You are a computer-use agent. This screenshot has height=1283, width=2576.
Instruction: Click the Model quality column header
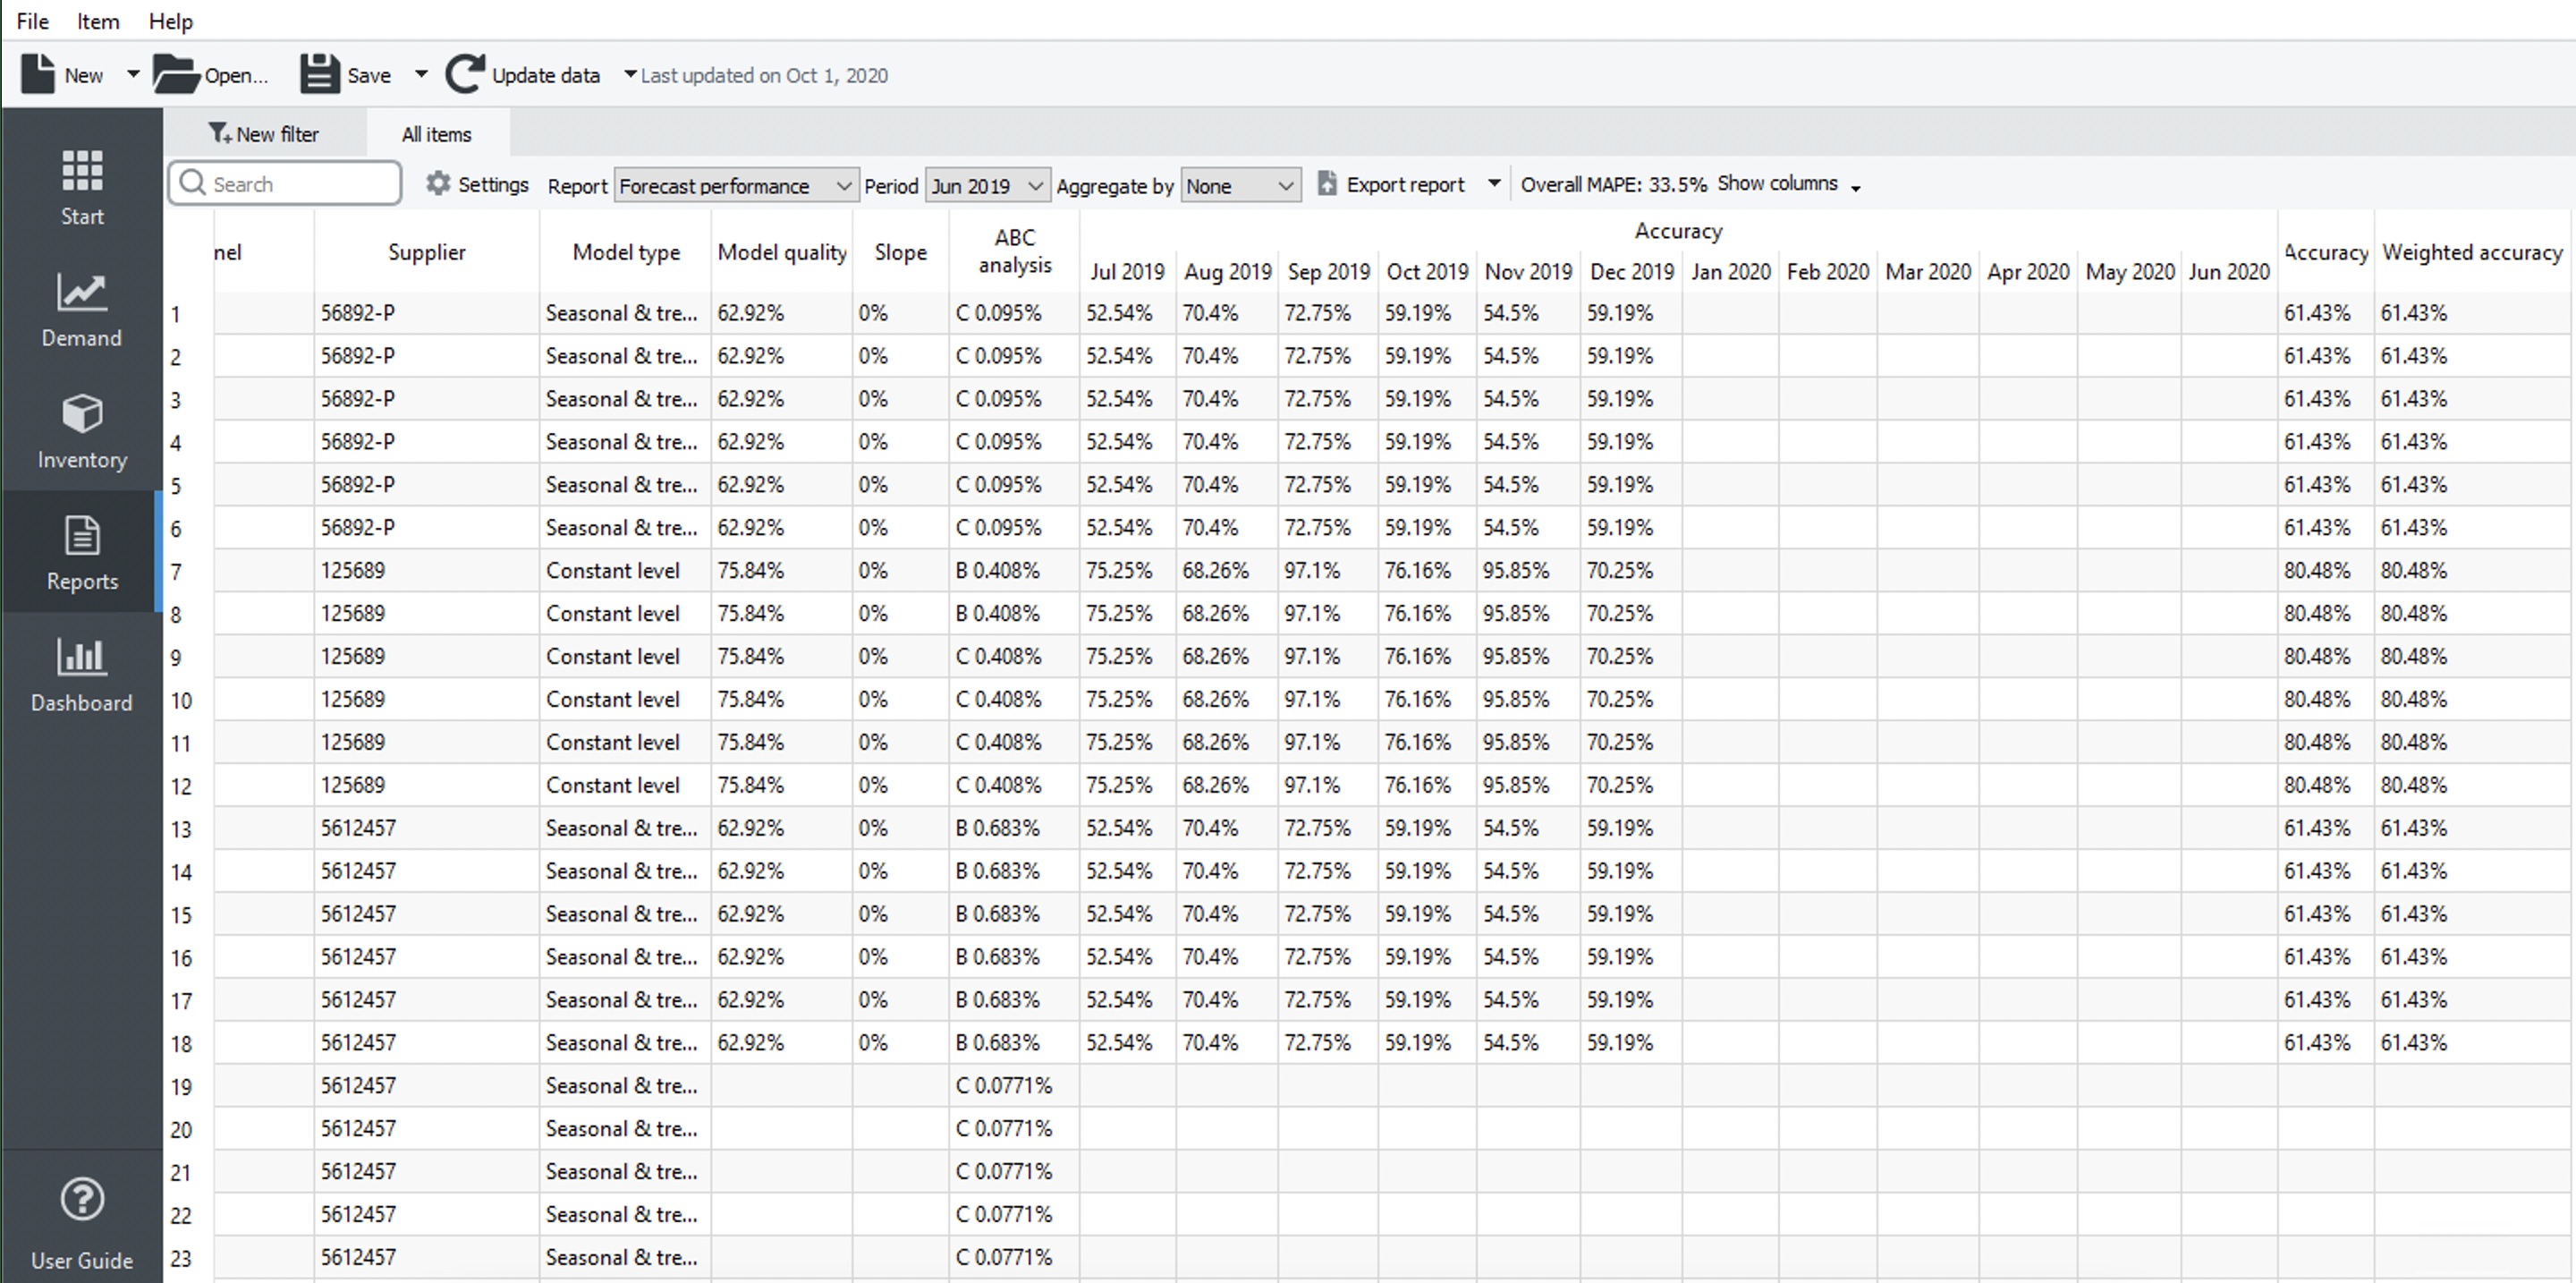[781, 252]
